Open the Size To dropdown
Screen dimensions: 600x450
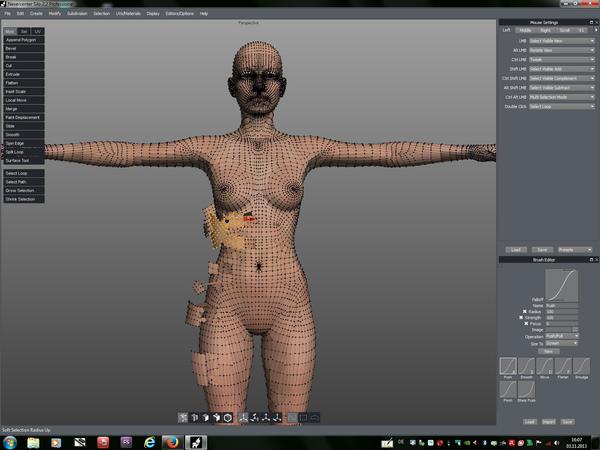click(x=562, y=343)
